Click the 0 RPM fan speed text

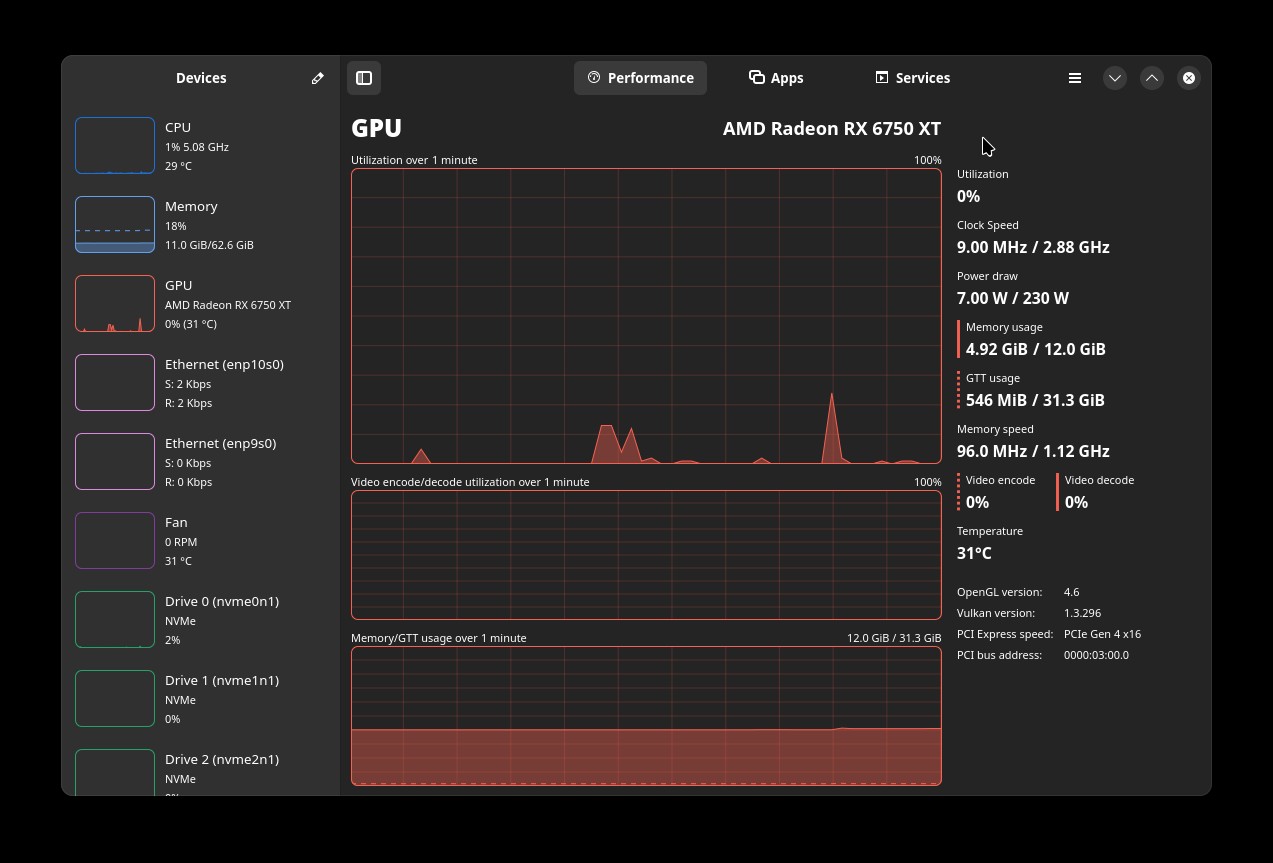coord(181,542)
